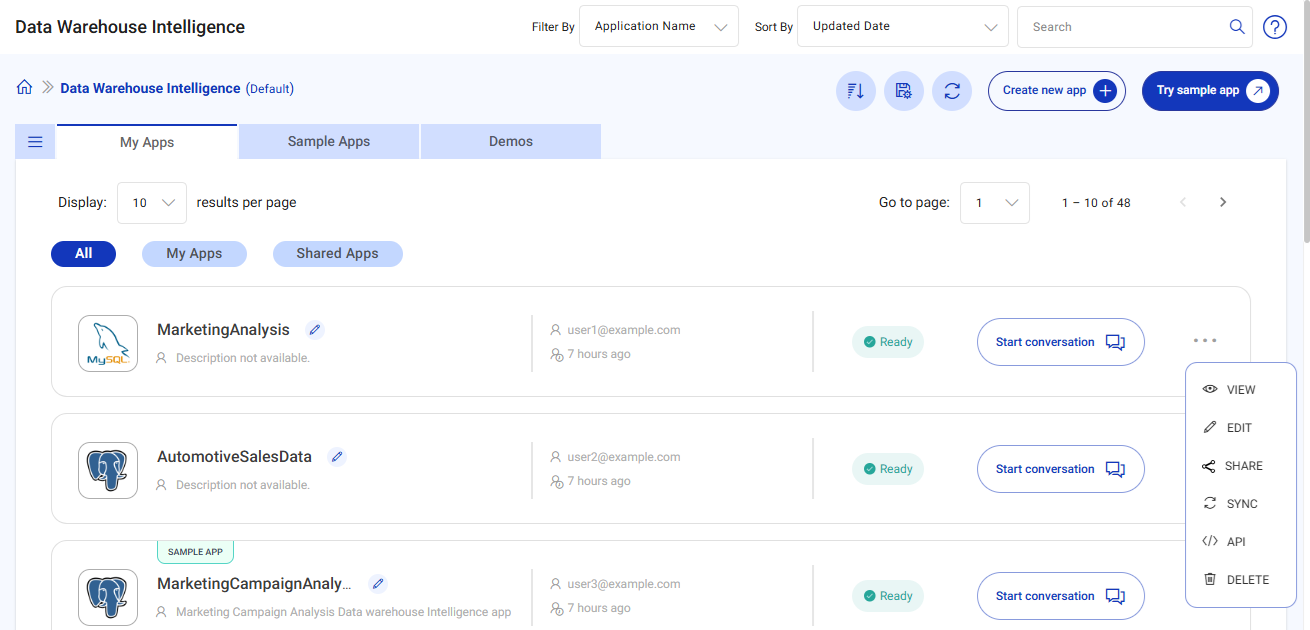Select the My Apps filter pill
The width and height of the screenshot is (1310, 630).
194,253
